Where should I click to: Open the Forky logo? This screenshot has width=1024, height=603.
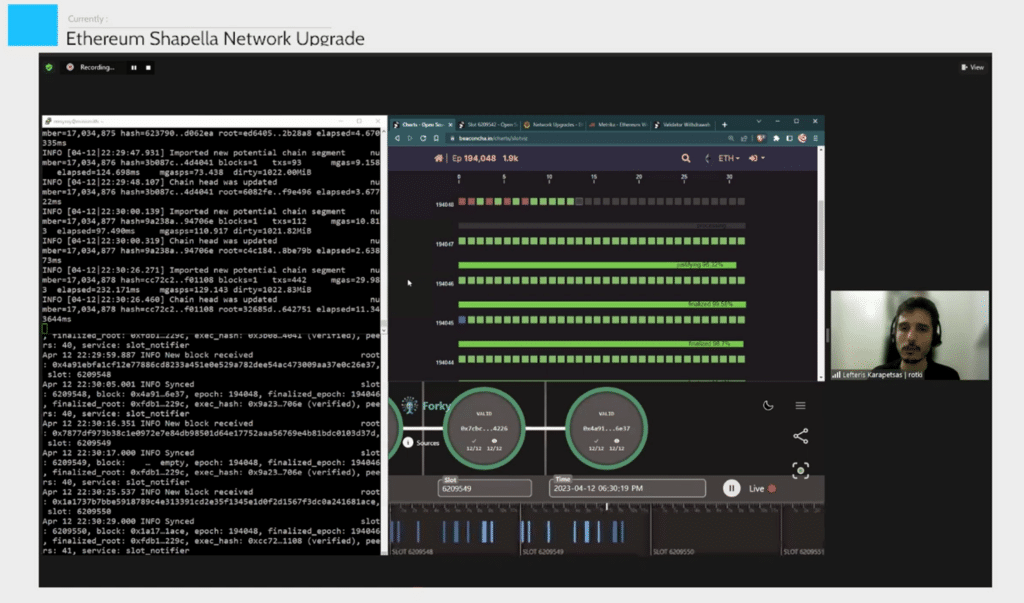click(x=427, y=406)
